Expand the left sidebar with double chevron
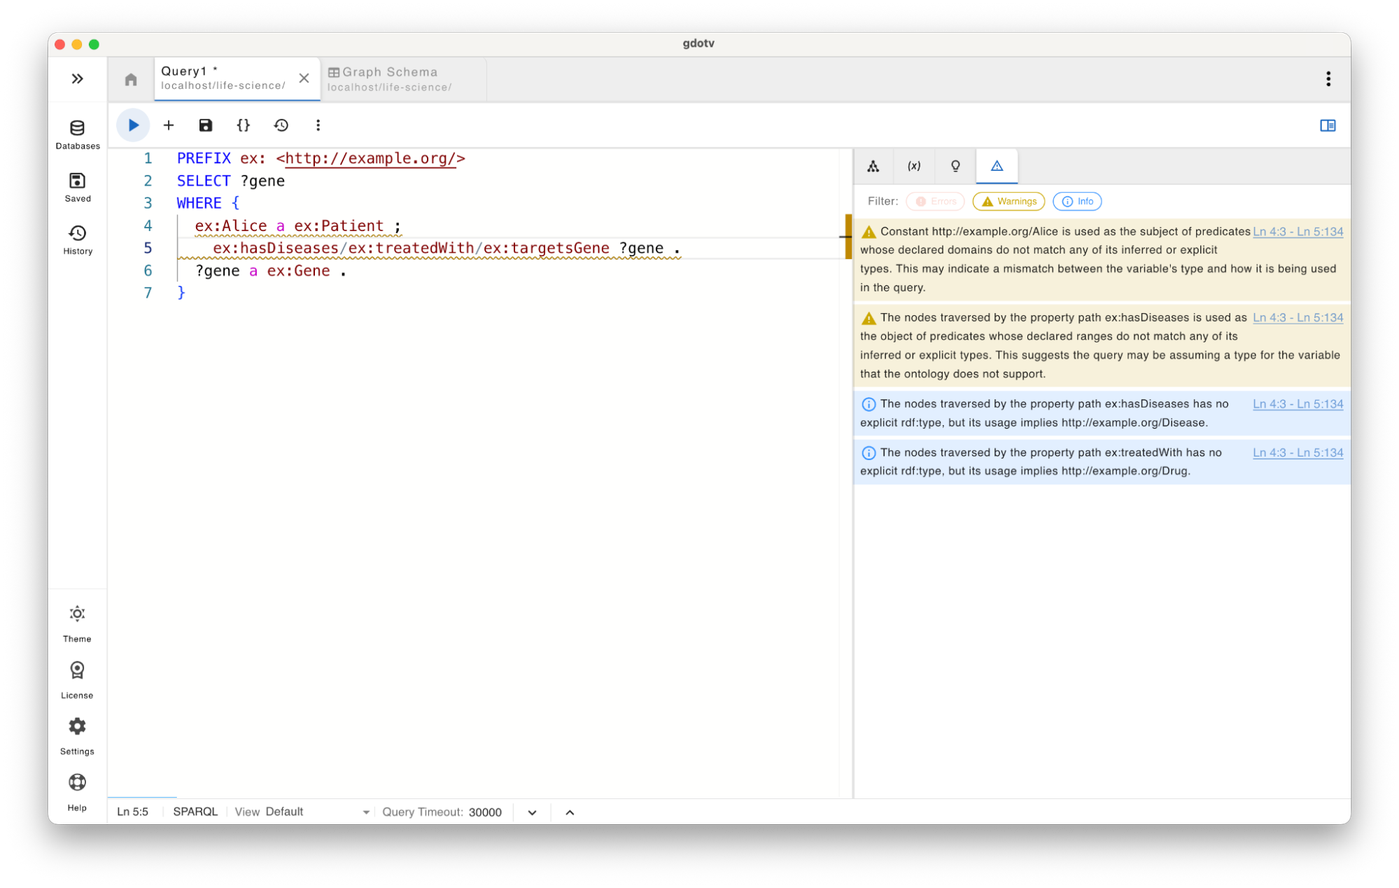Image resolution: width=1399 pixels, height=888 pixels. [77, 79]
